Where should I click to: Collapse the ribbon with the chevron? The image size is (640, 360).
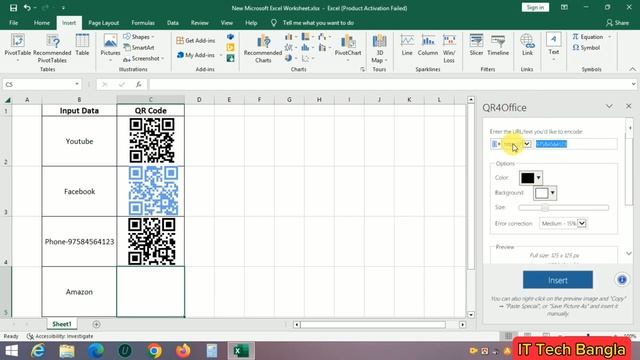tap(632, 69)
